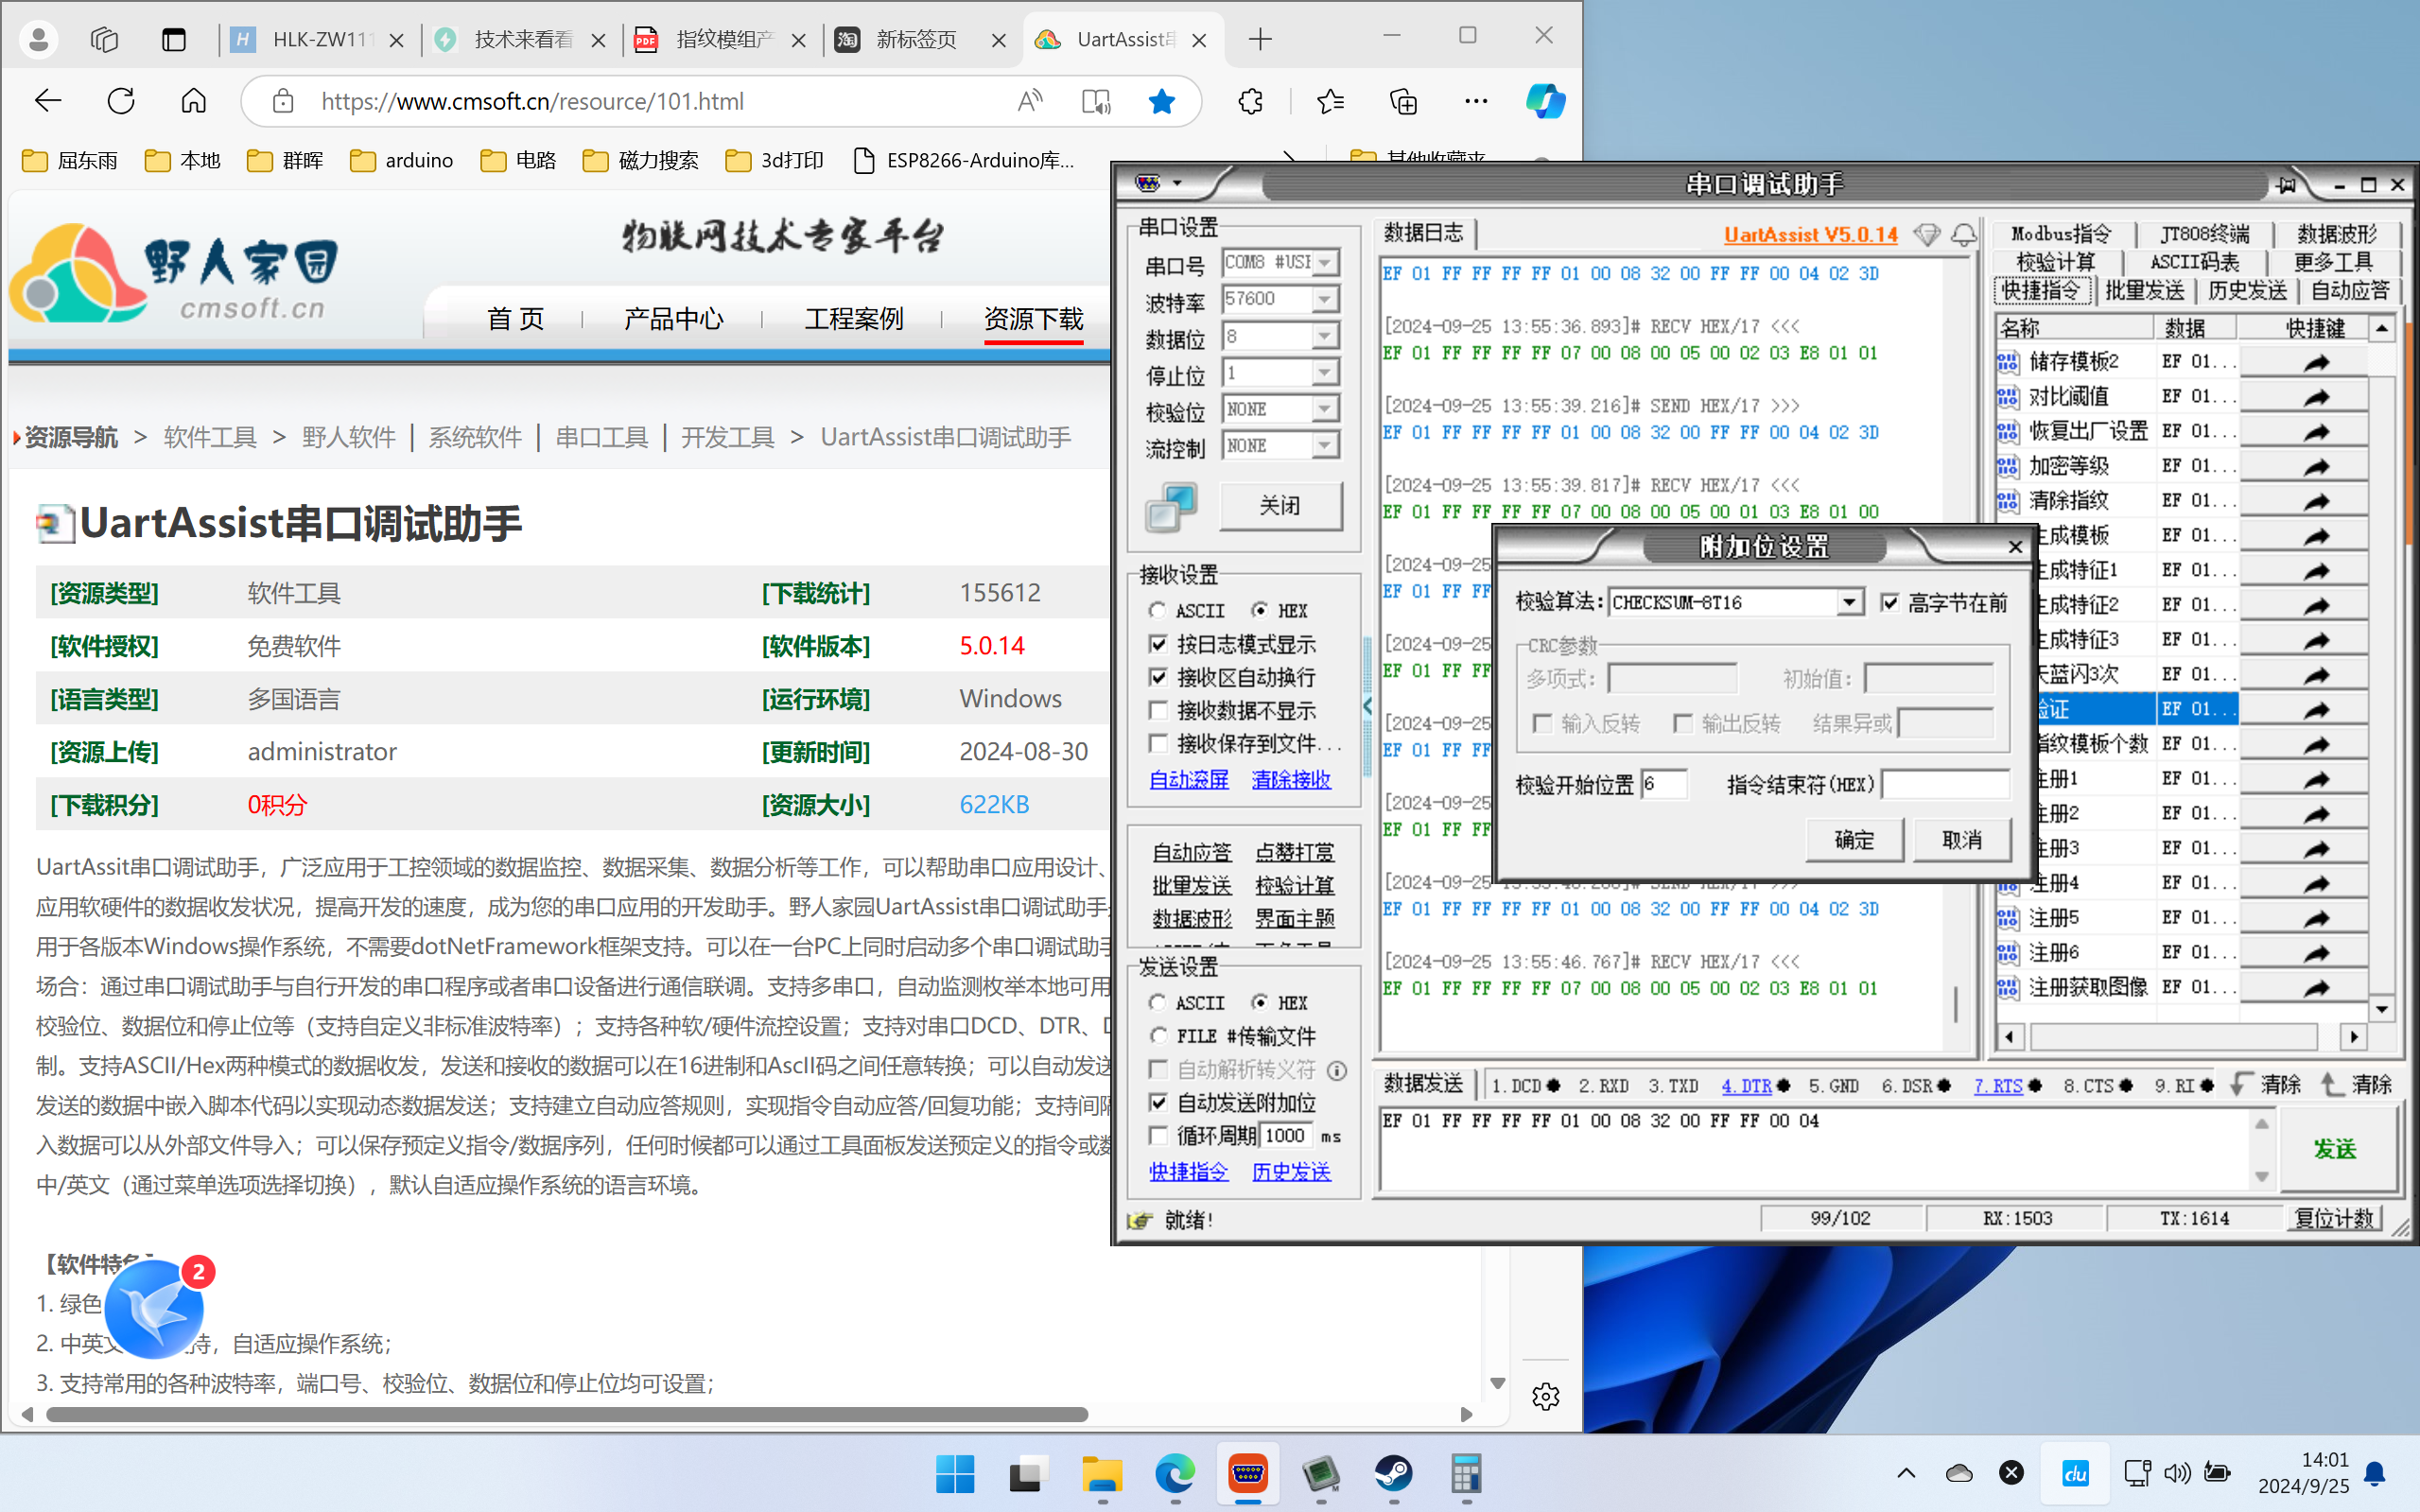Screen dimensions: 2420x1512
Task: Click the 指令结束符(HEX) input field
Action: pyautogui.click(x=1944, y=784)
